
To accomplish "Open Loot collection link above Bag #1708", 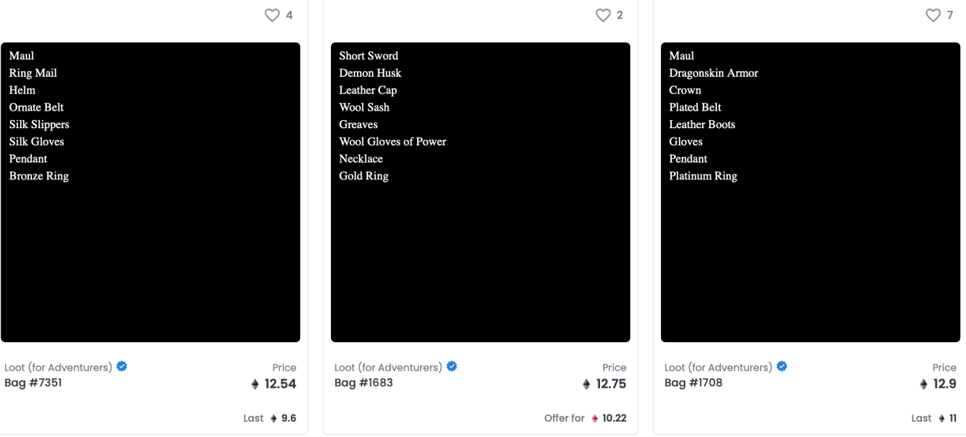I will pos(718,367).
